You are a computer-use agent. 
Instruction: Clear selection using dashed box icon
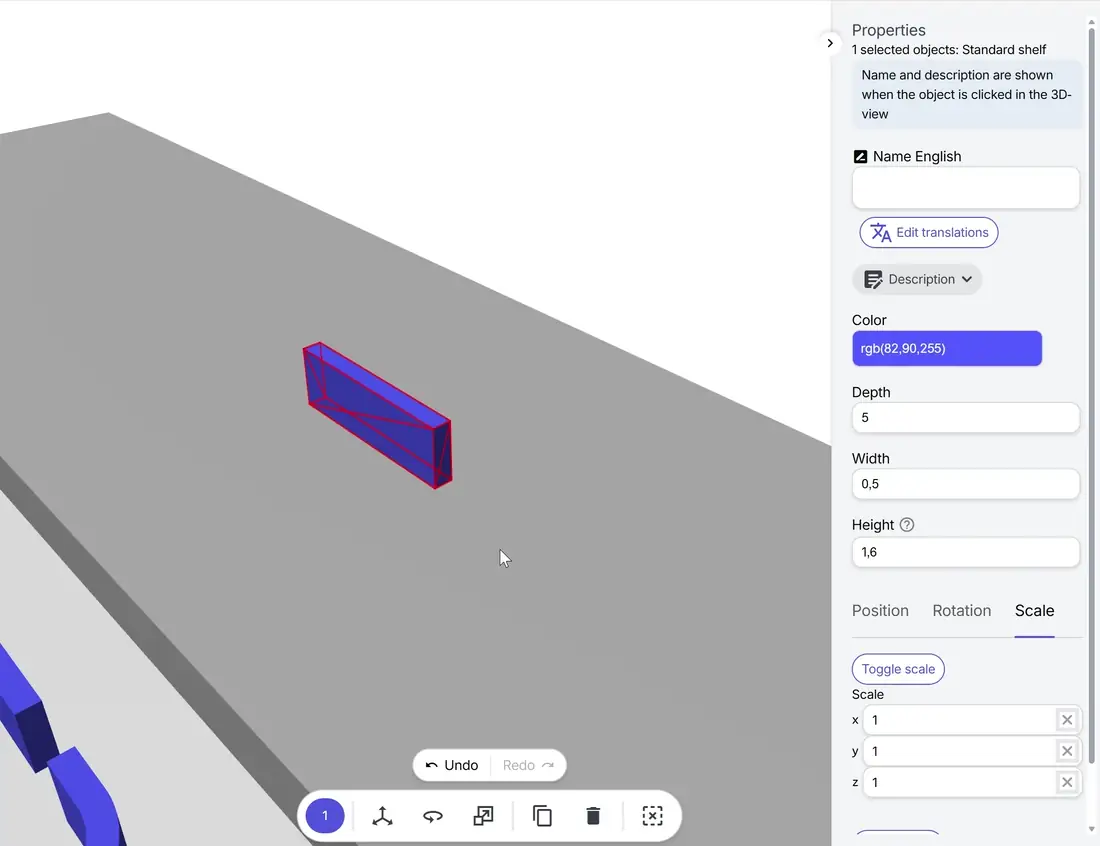[652, 816]
